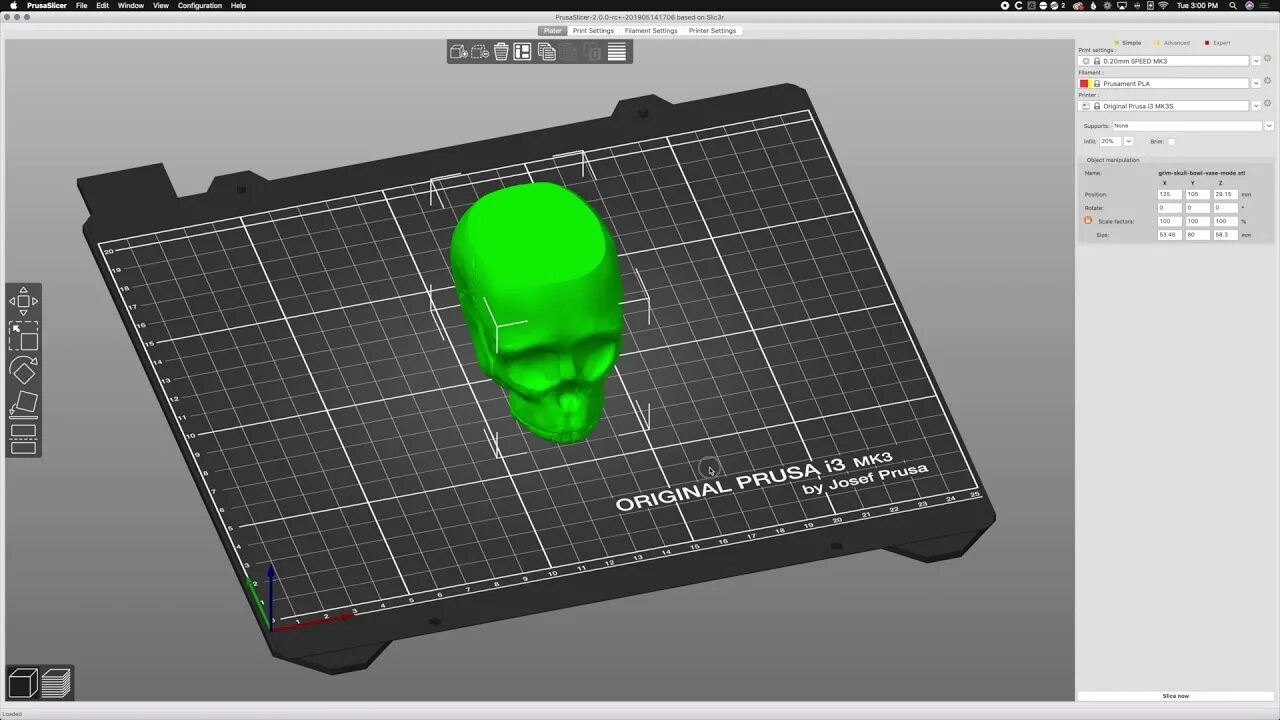The width and height of the screenshot is (1280, 720).
Task: Open the View menu
Action: pos(160,6)
